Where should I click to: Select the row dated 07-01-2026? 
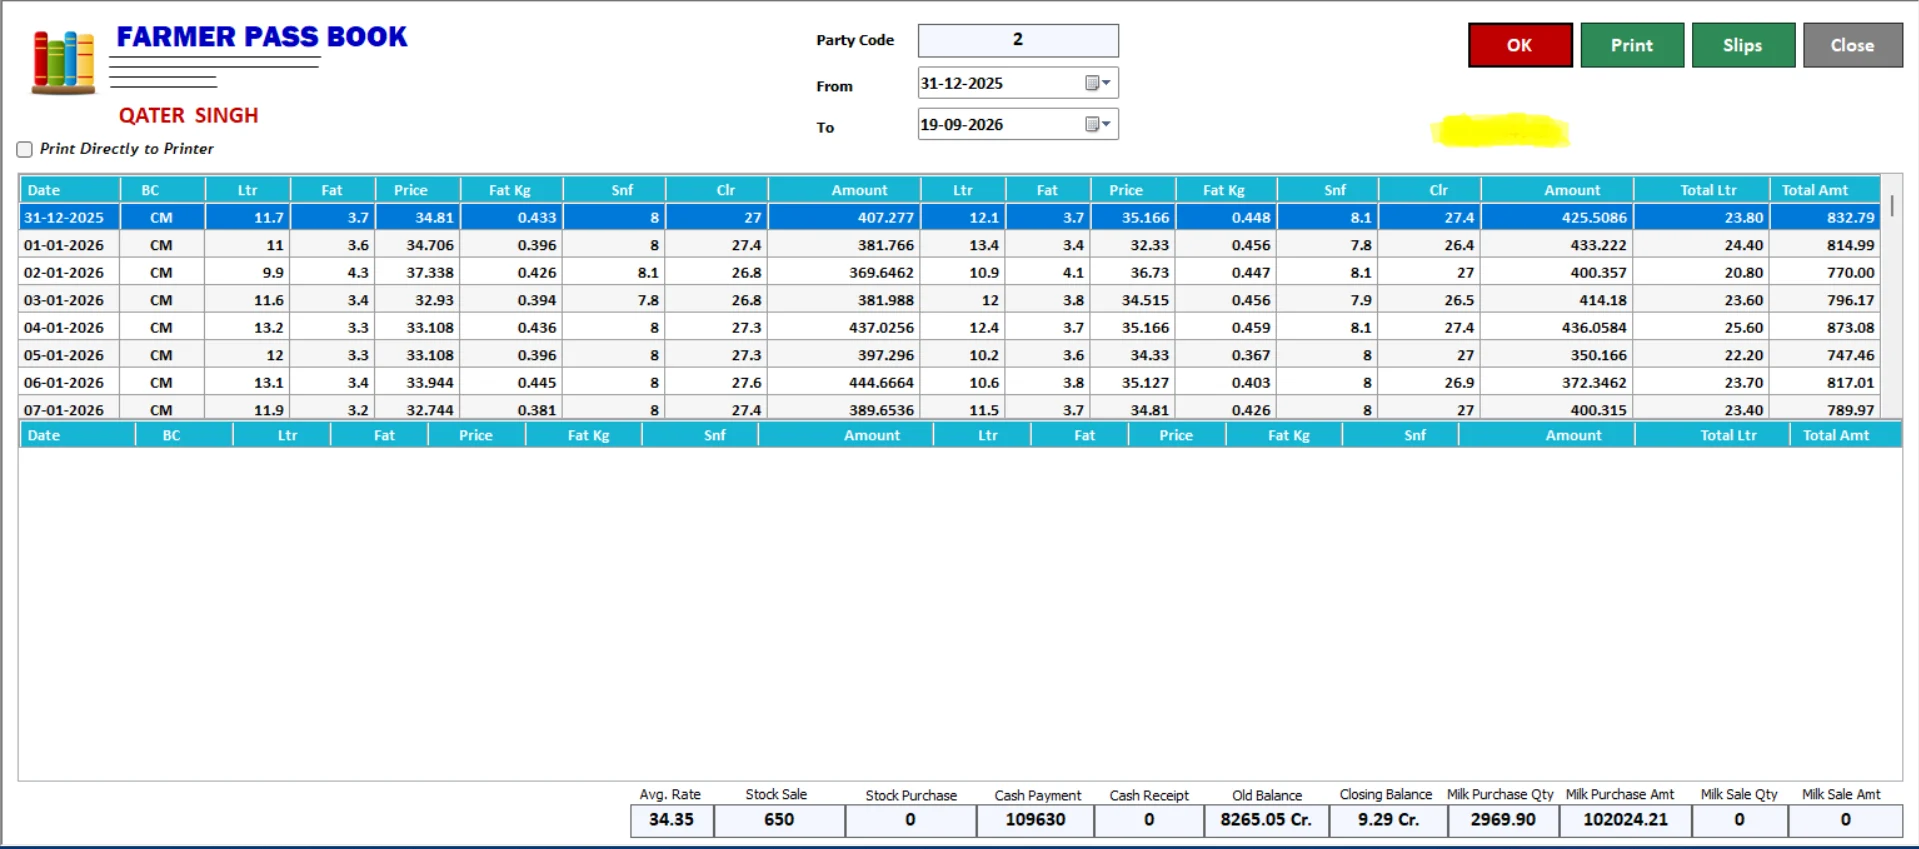[x=950, y=409]
